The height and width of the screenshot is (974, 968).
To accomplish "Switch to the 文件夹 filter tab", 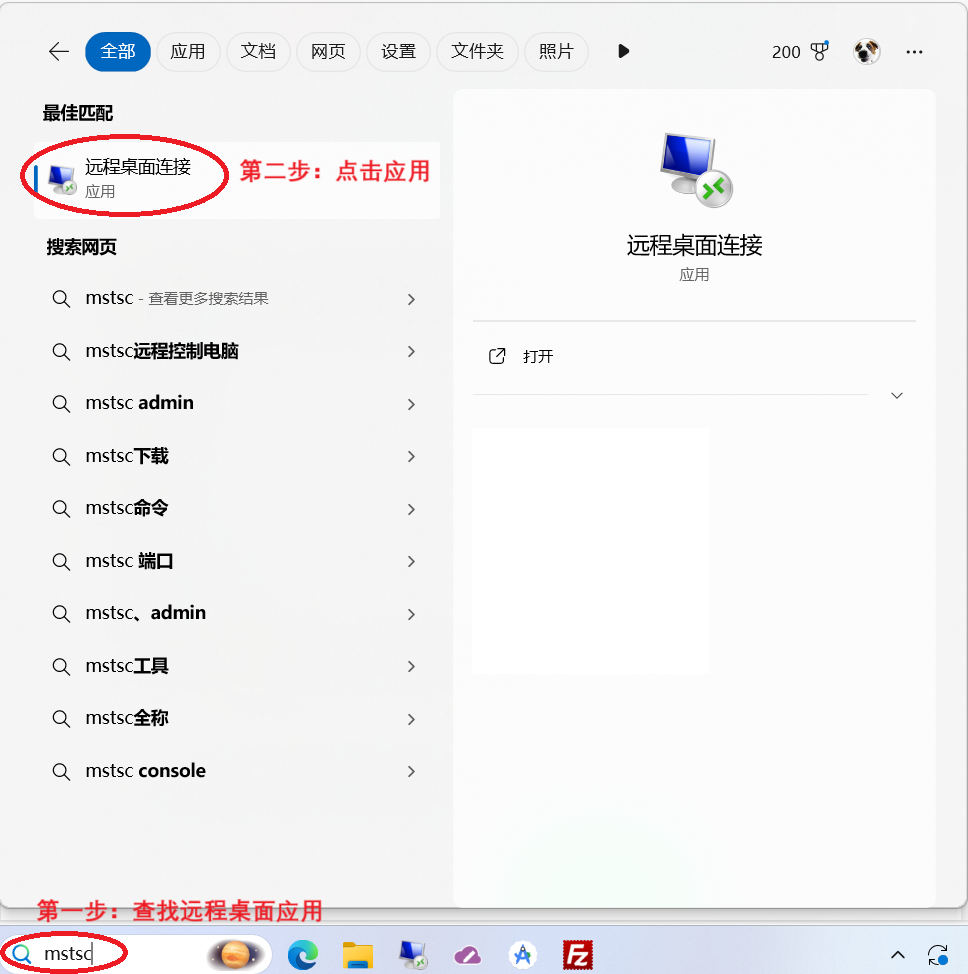I will [x=477, y=52].
